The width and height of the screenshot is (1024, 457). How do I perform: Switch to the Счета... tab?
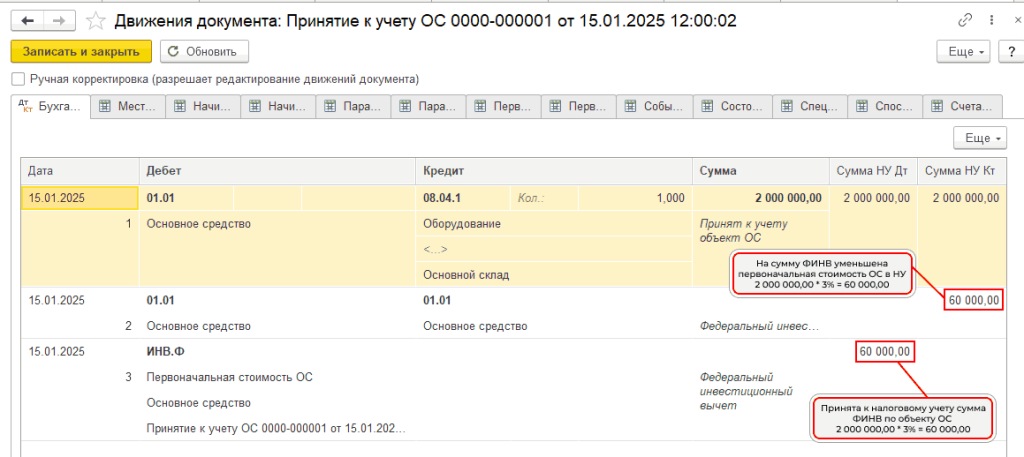pyautogui.click(x=965, y=106)
